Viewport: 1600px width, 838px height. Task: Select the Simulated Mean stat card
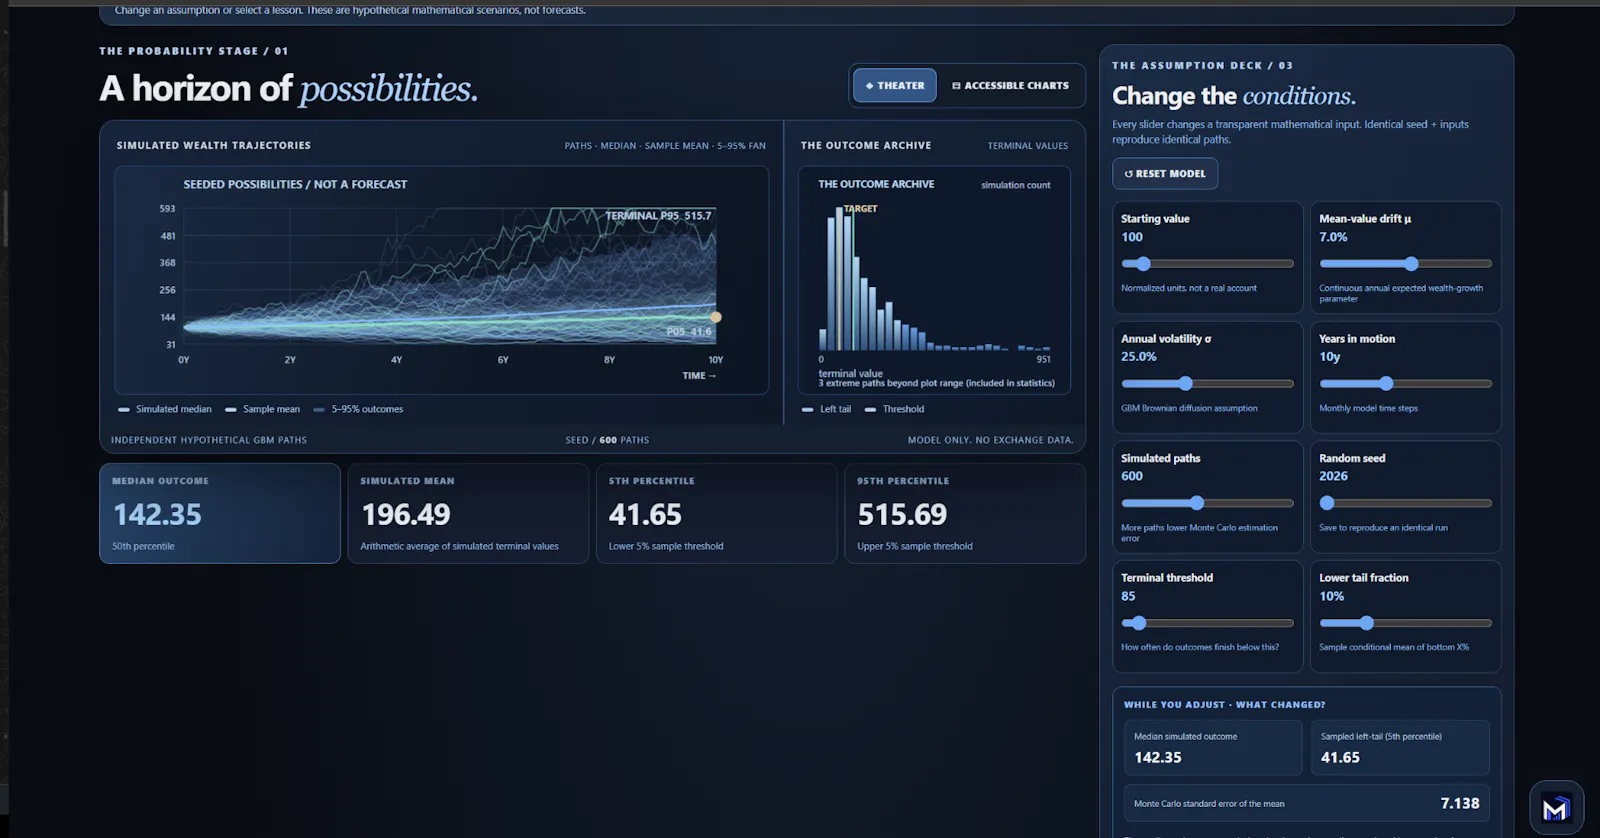coord(468,513)
